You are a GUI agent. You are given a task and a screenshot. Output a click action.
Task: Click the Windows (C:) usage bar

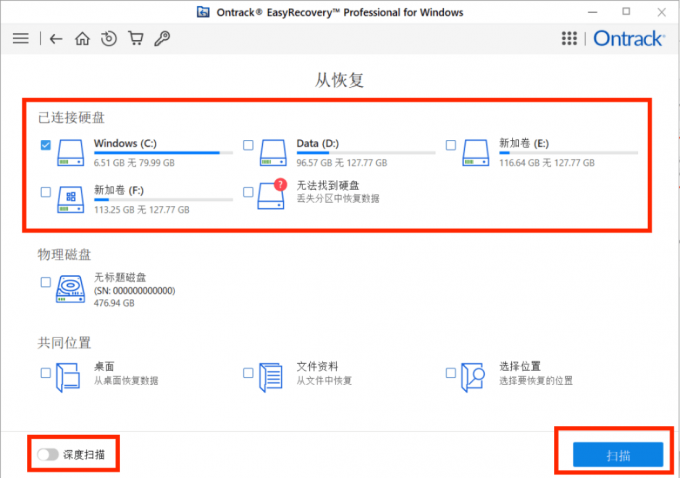(163, 153)
